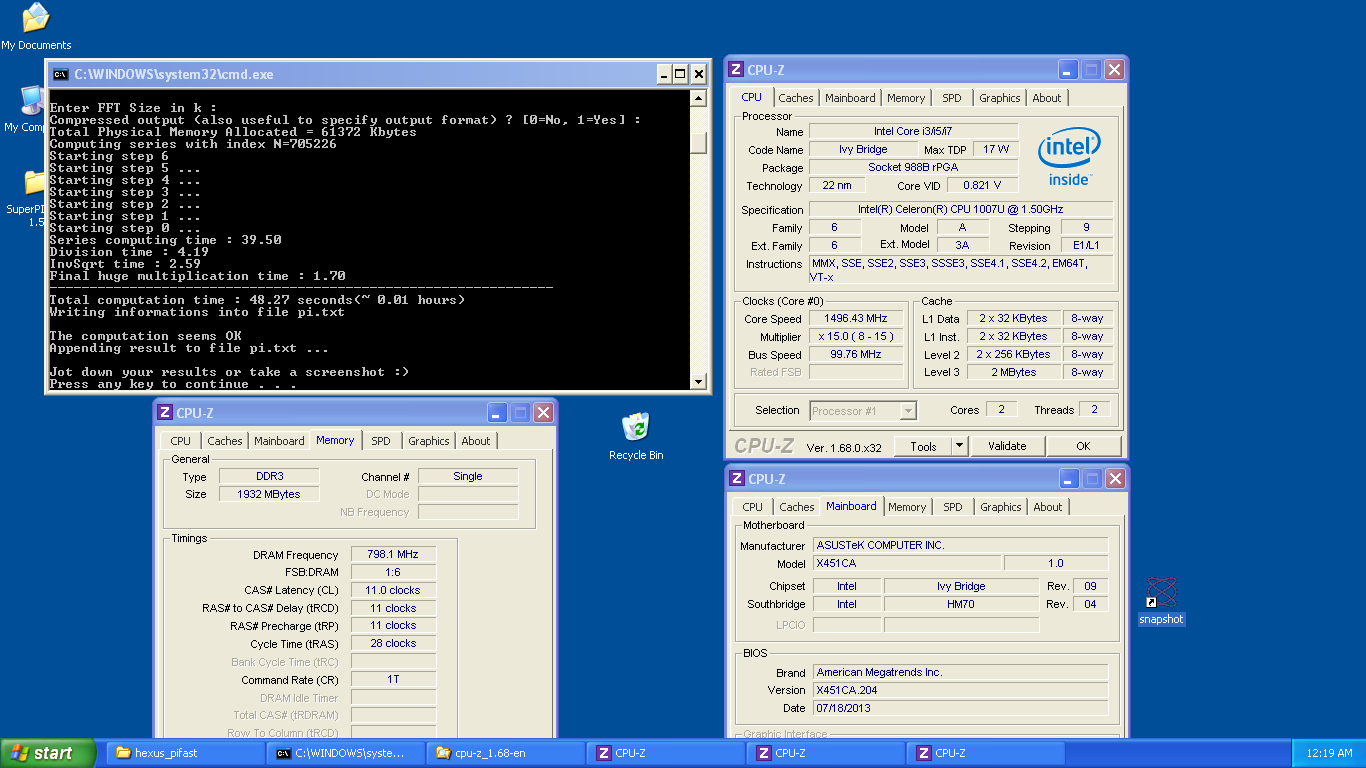This screenshot has height=768, width=1366.
Task: Click the CPU-Z Mainboard window title icon
Action: coord(736,478)
